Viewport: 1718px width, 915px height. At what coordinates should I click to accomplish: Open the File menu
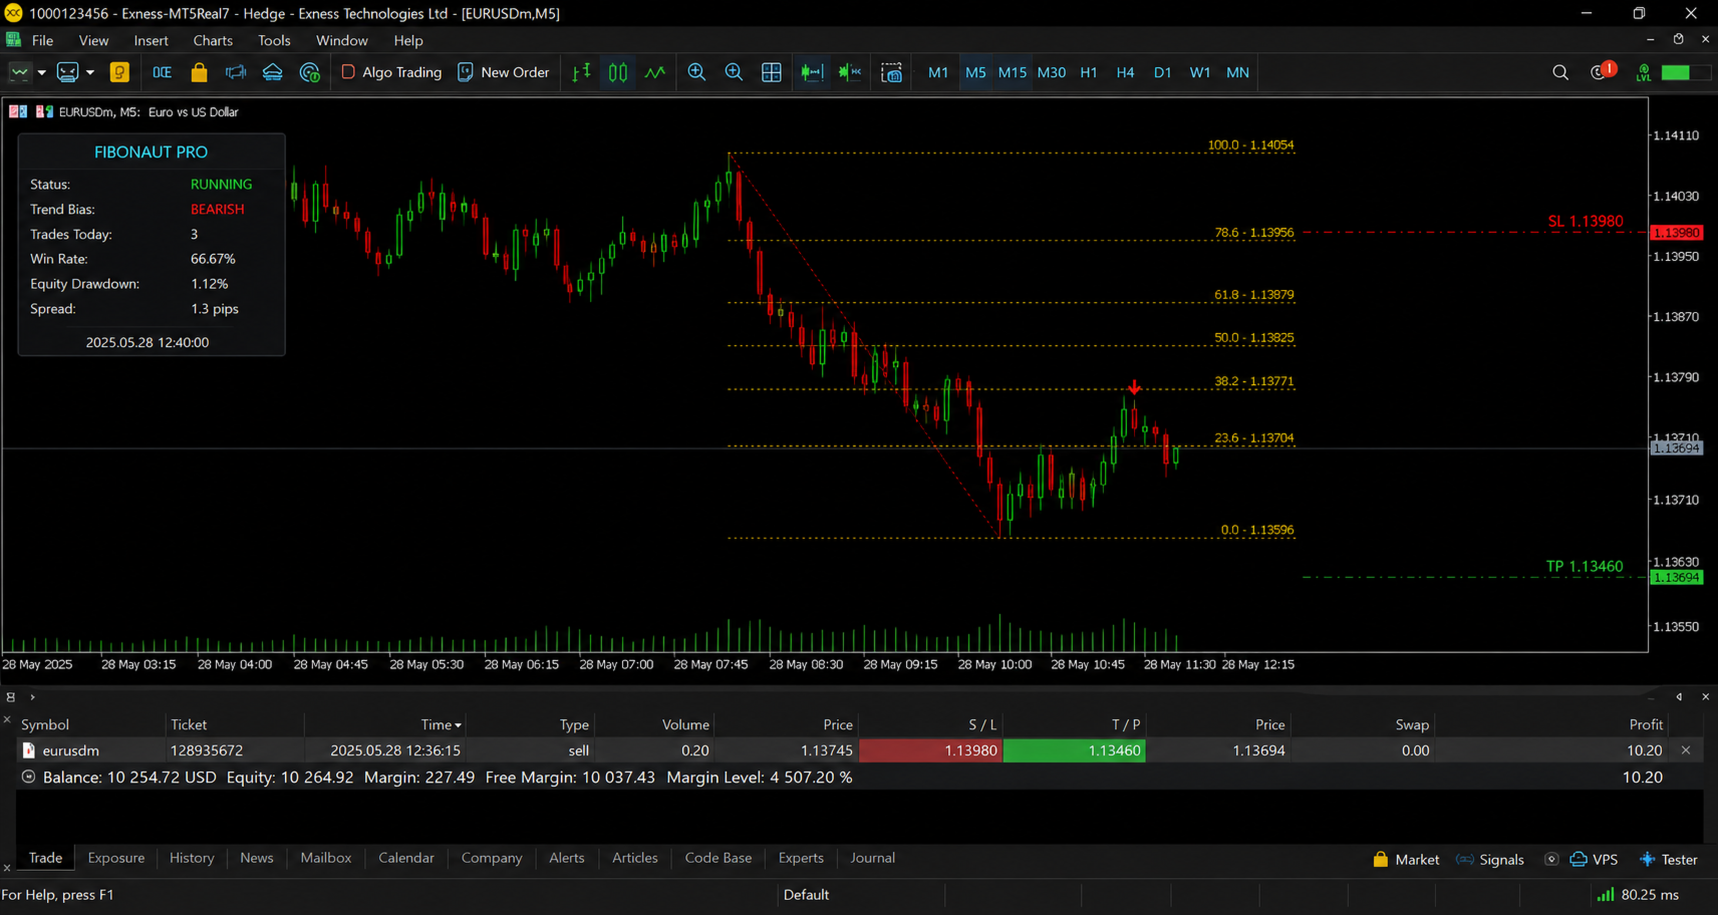42,41
